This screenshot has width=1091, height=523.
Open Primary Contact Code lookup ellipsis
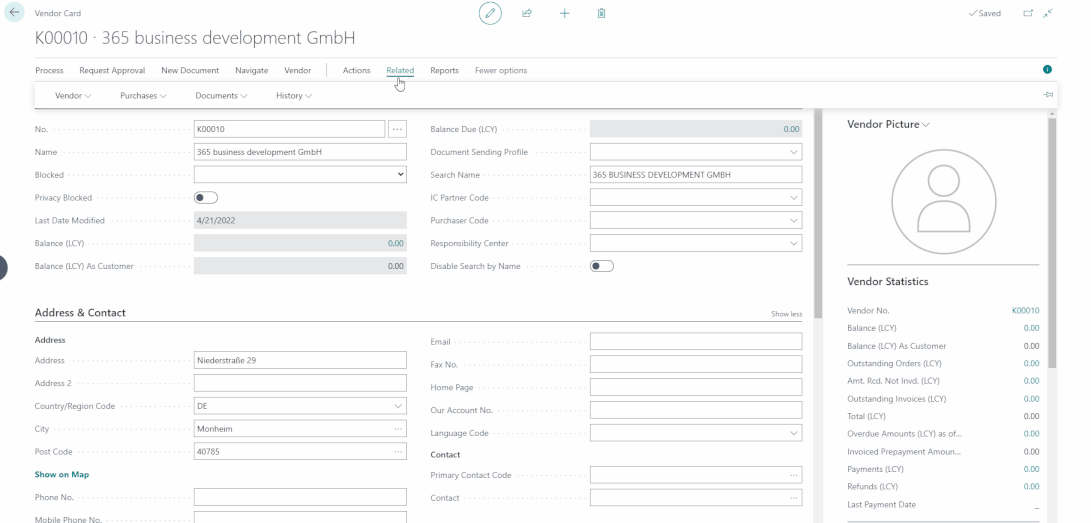[x=793, y=476]
